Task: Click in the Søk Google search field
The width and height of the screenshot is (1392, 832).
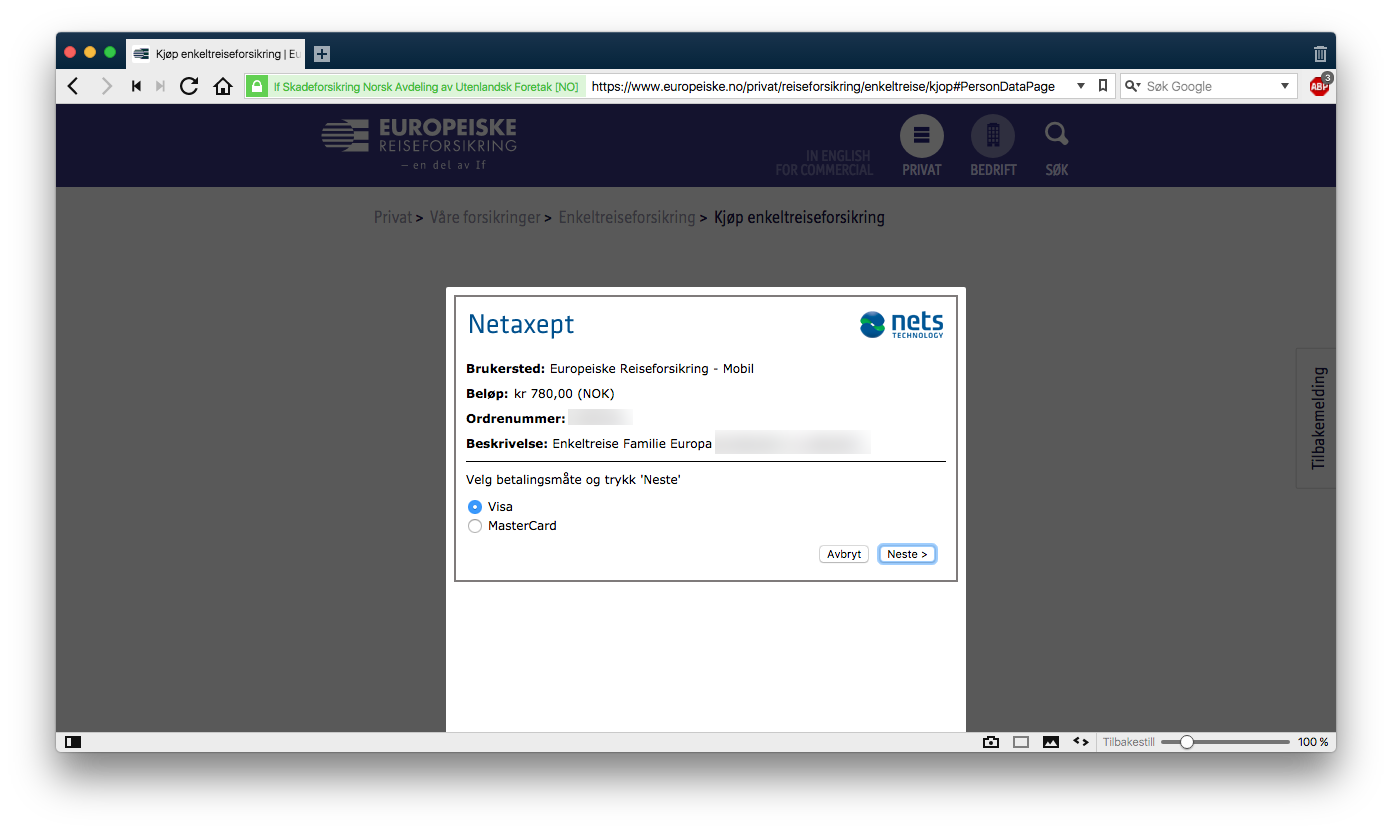Action: [1210, 86]
